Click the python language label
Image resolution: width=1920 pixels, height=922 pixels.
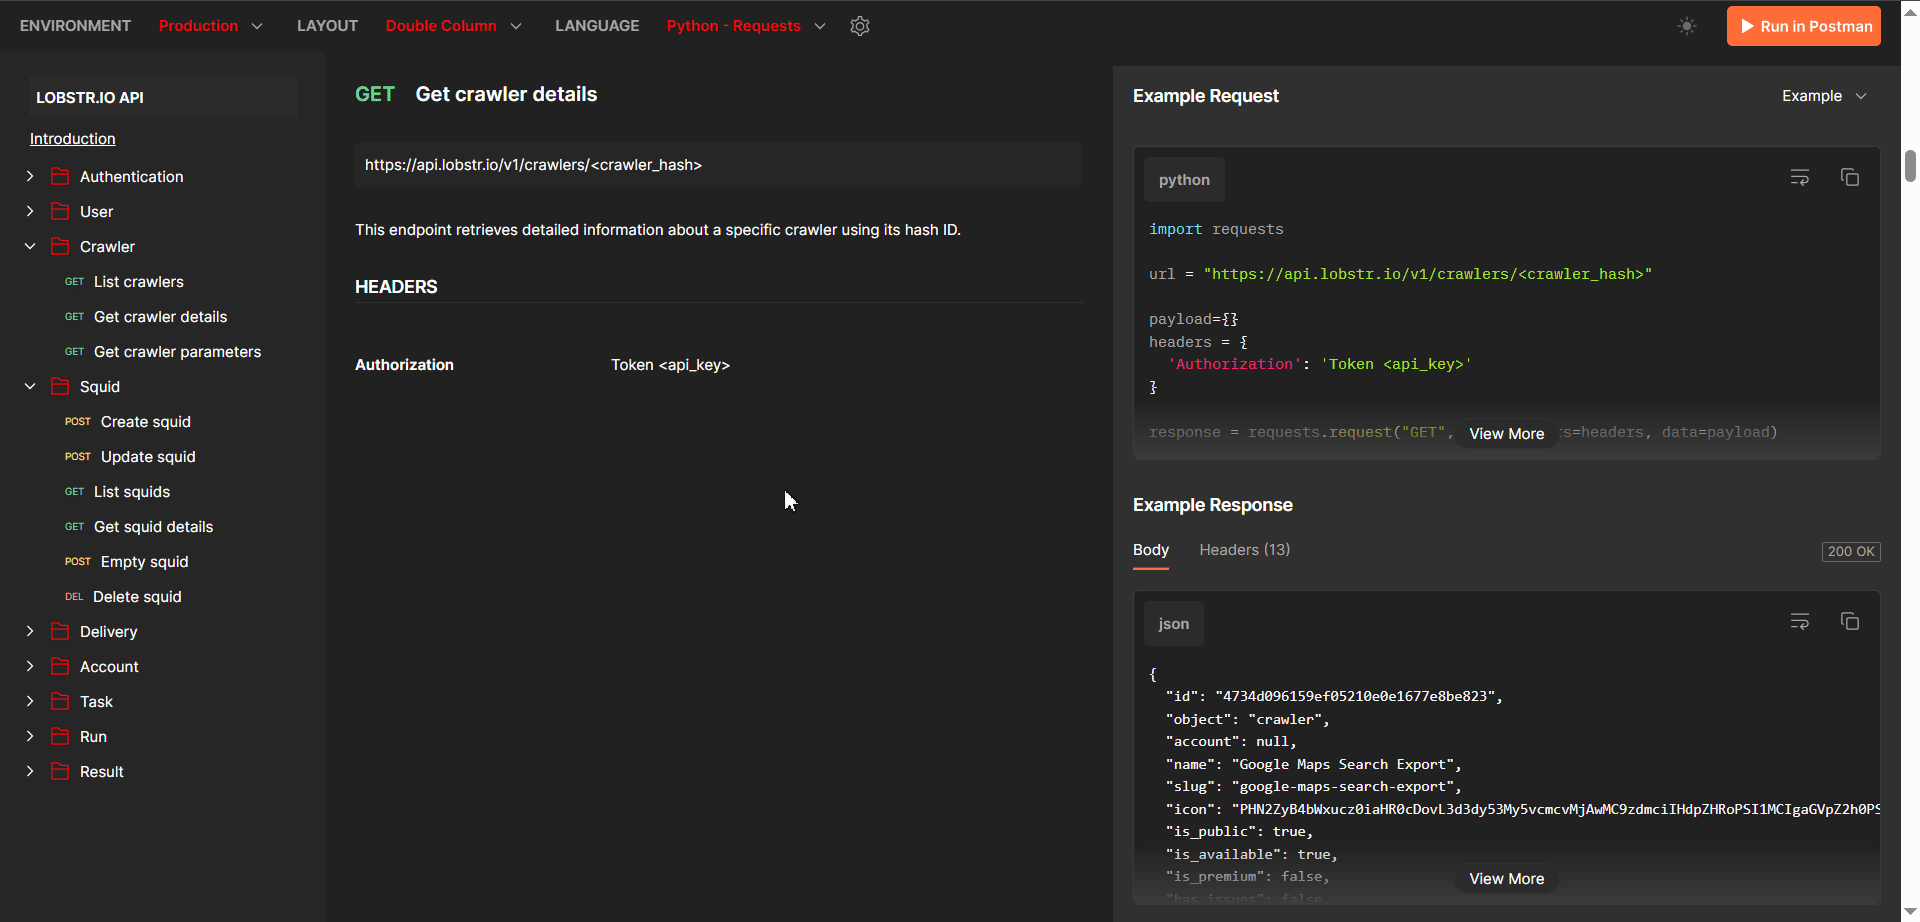pos(1184,180)
